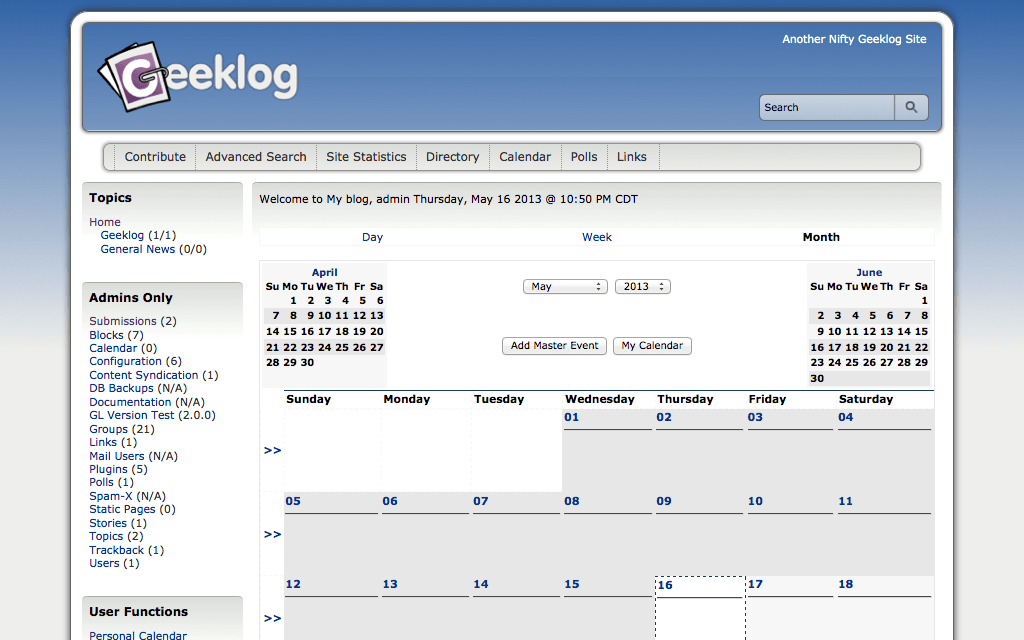The height and width of the screenshot is (640, 1024).
Task: Open the year dropdown showing 2013
Action: (642, 286)
